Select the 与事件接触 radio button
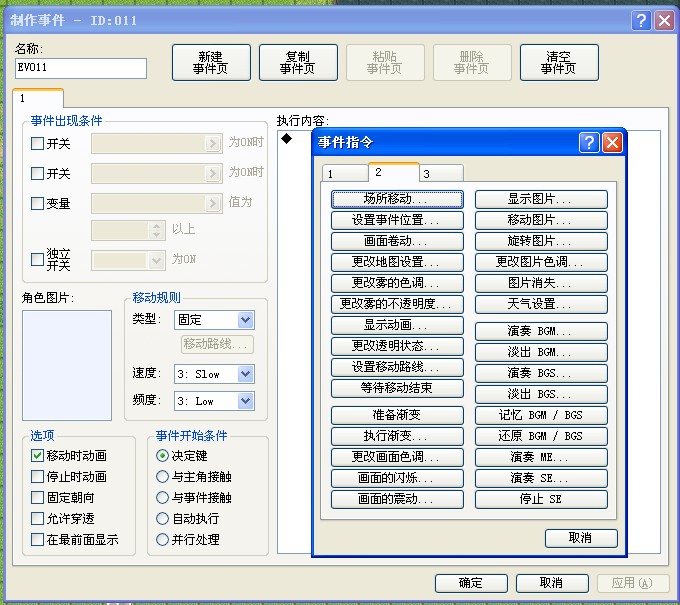 [x=162, y=497]
